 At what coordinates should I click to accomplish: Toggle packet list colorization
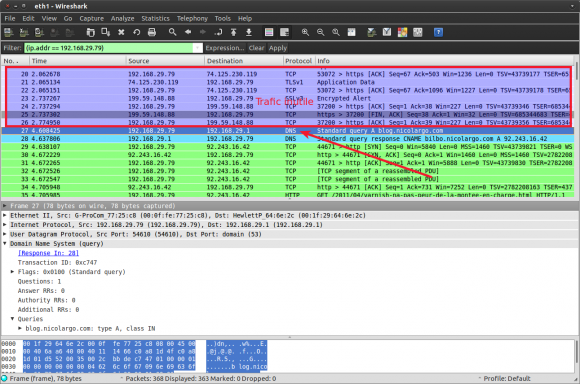click(x=269, y=33)
